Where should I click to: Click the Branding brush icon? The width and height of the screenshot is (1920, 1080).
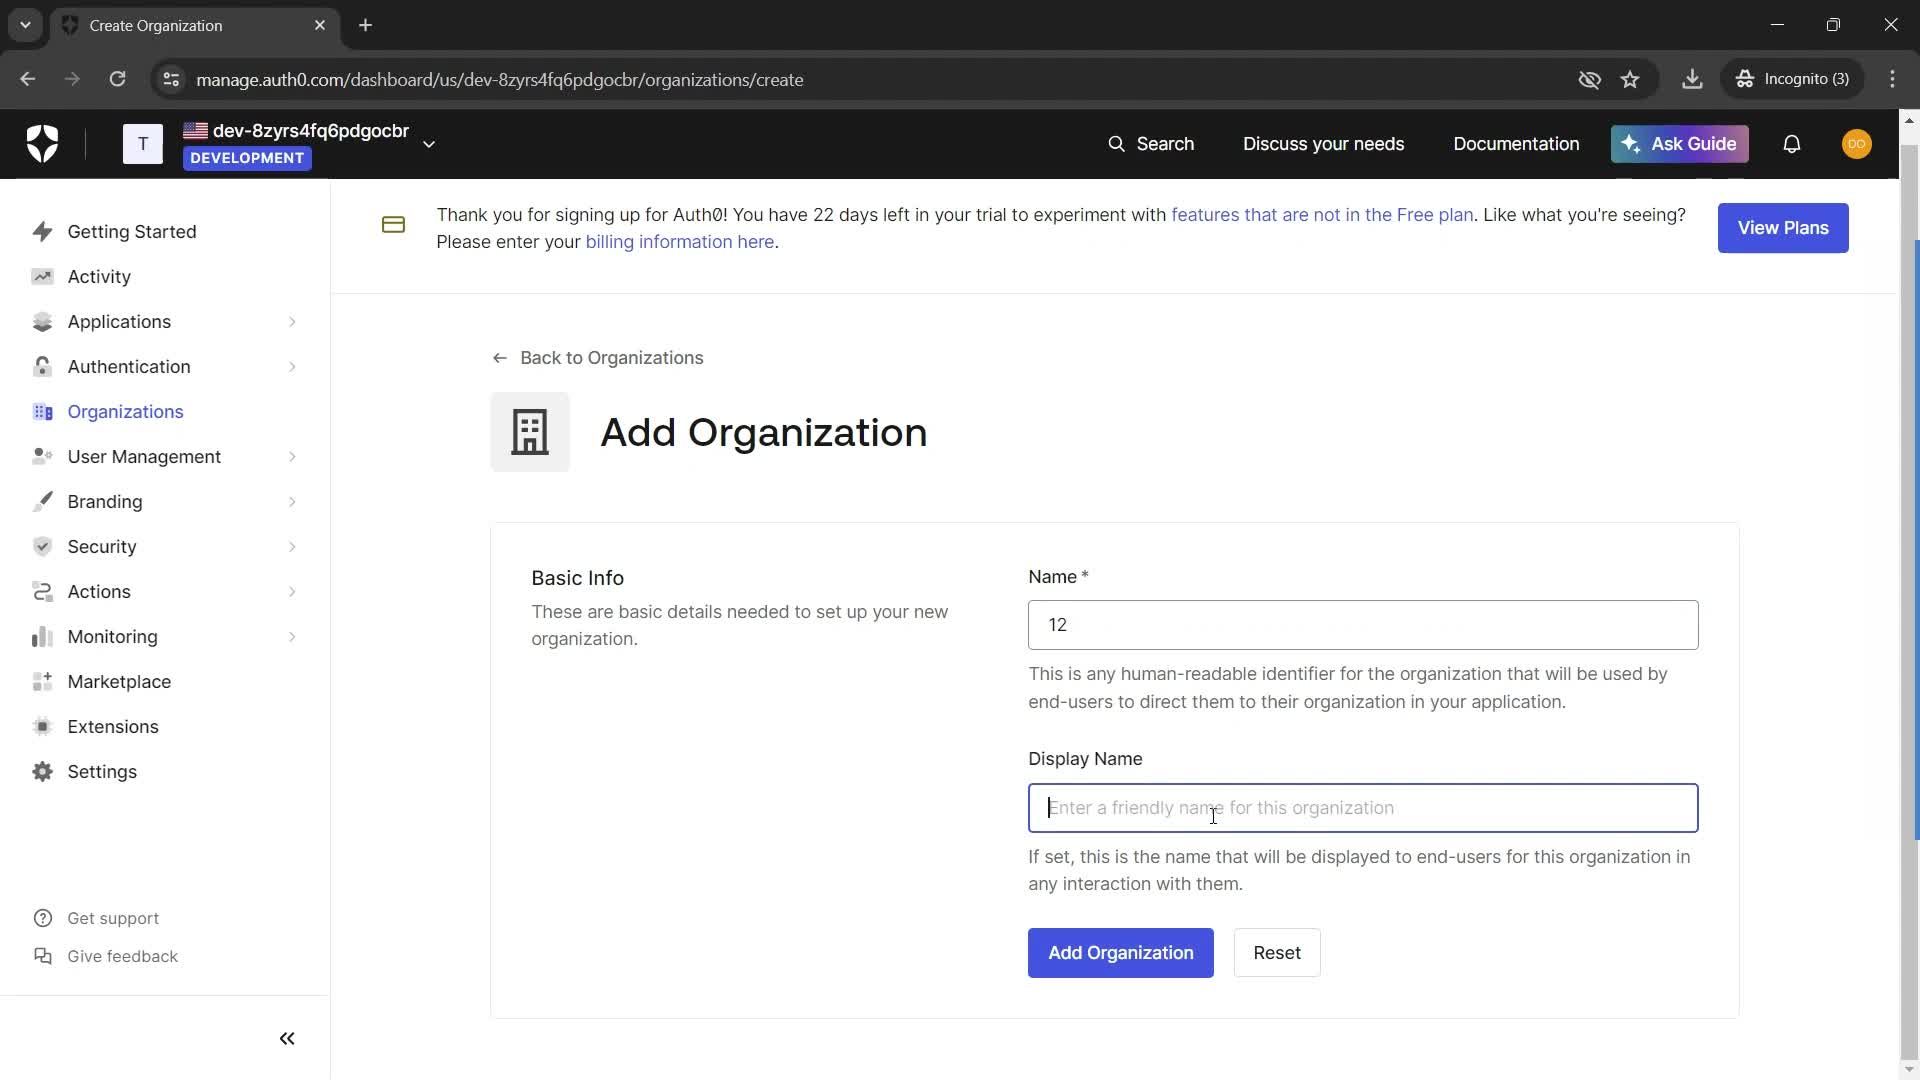pos(42,502)
